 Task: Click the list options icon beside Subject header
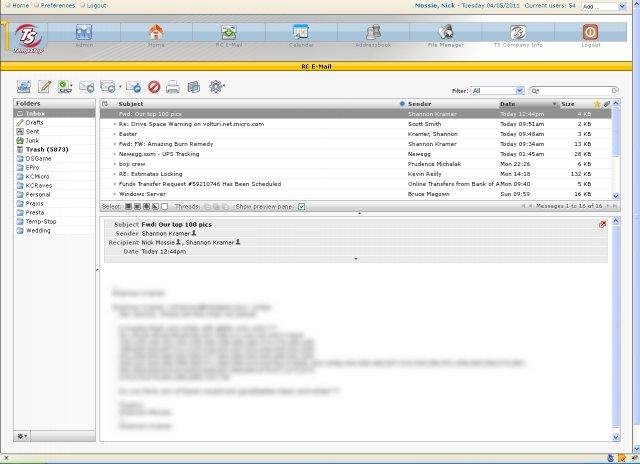pos(105,104)
